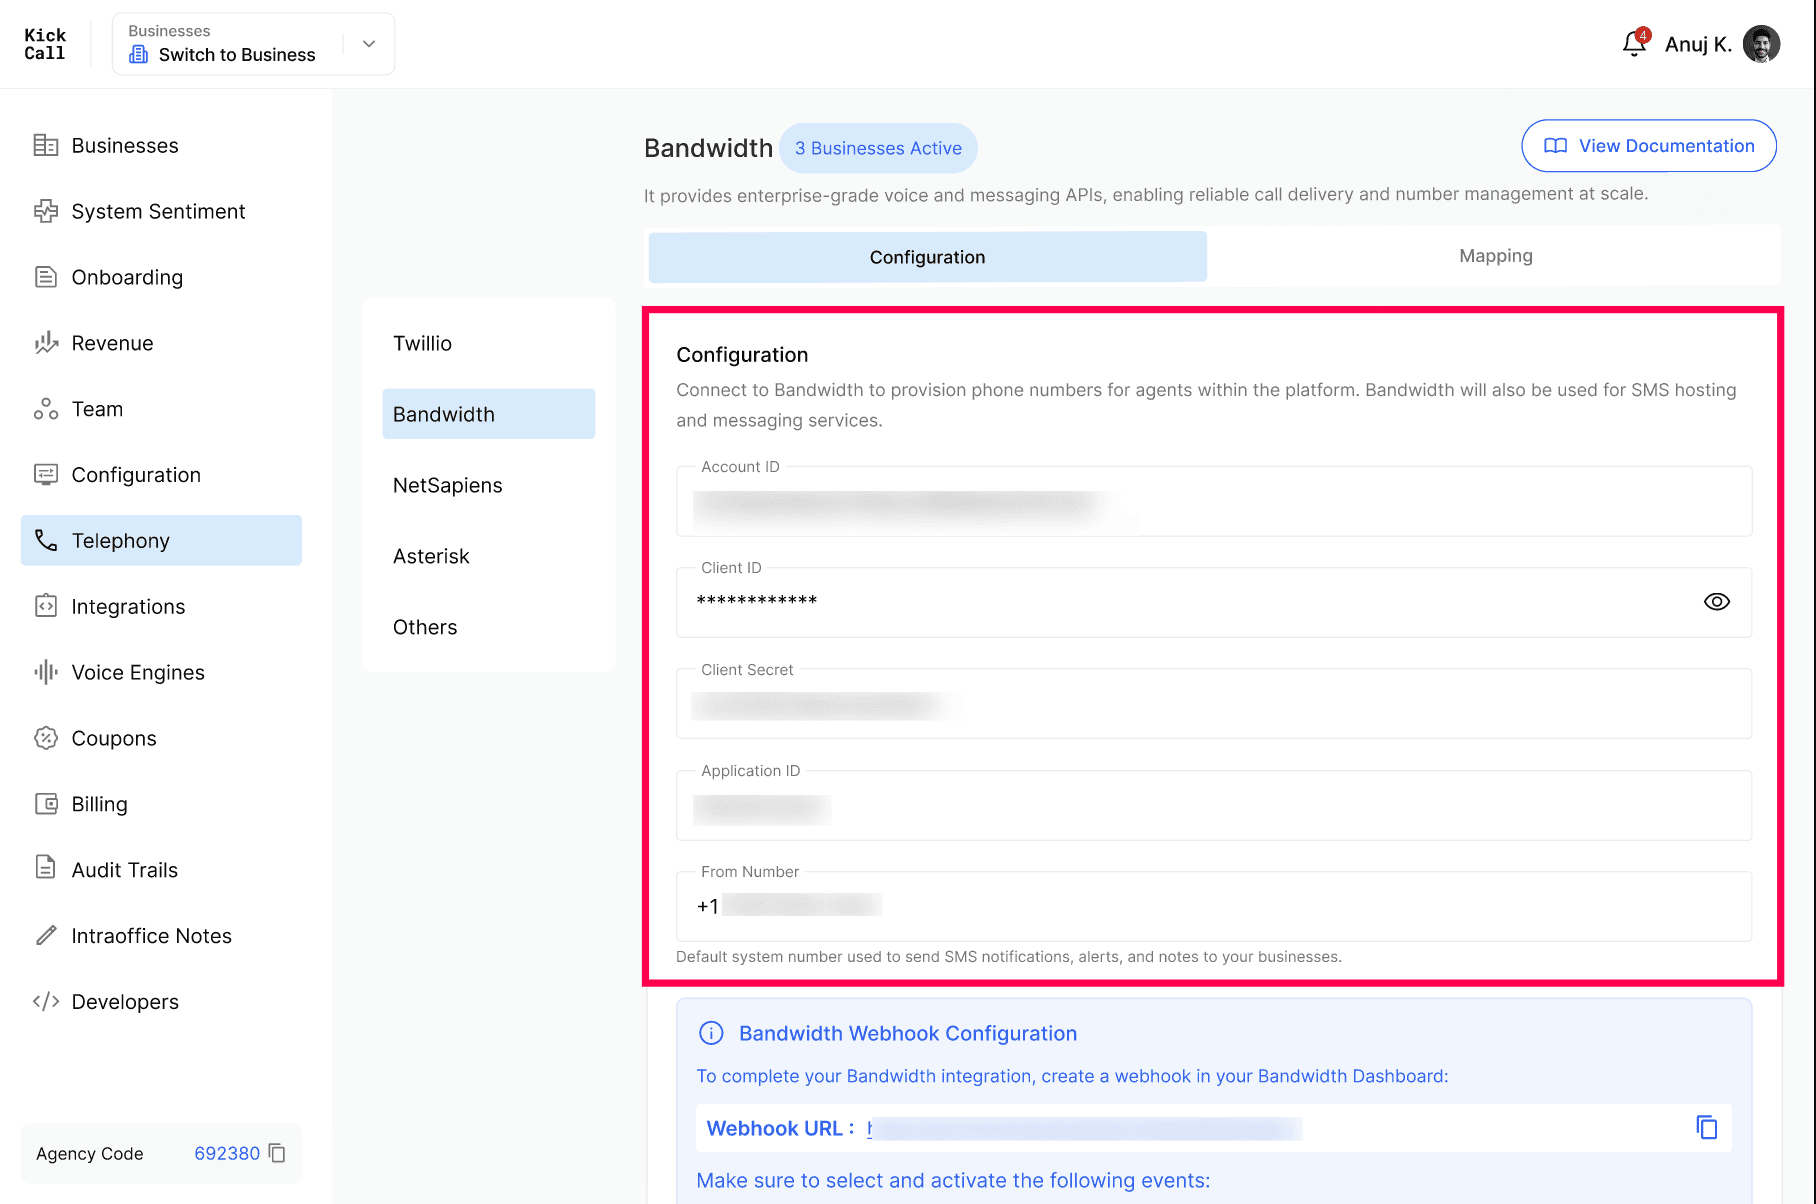
Task: Copy the Agency Code
Action: (x=278, y=1153)
